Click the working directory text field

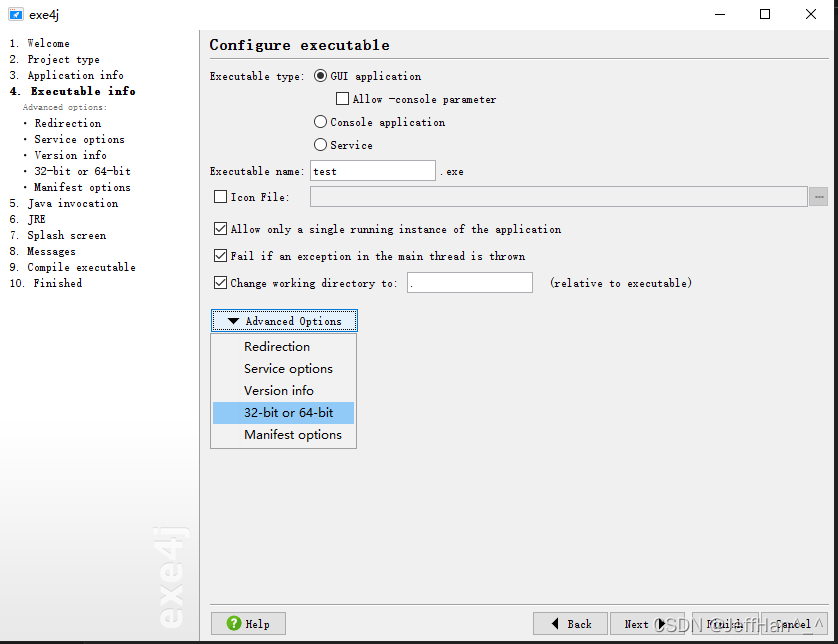click(470, 283)
